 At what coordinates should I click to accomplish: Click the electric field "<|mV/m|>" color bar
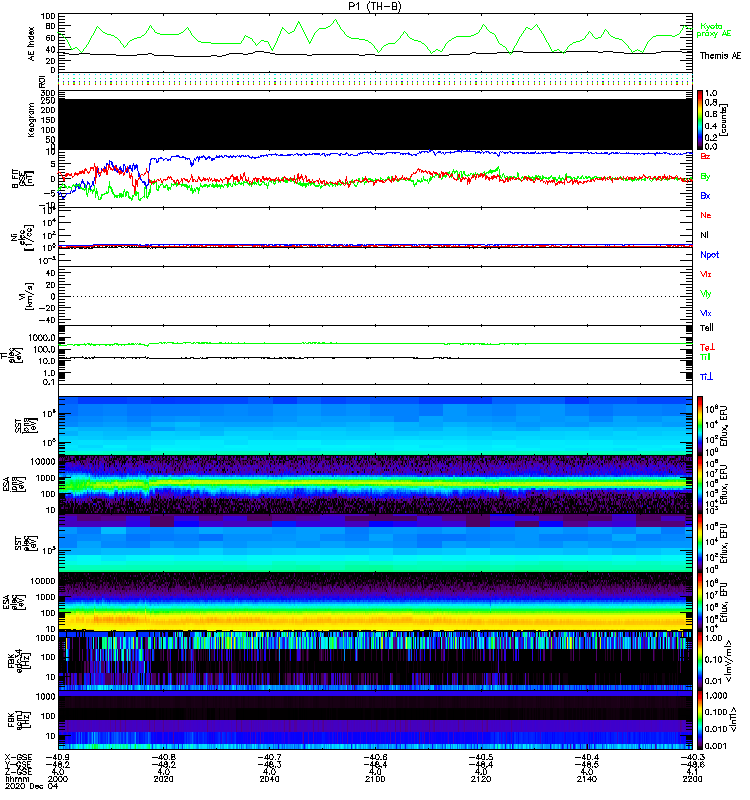[x=700, y=660]
